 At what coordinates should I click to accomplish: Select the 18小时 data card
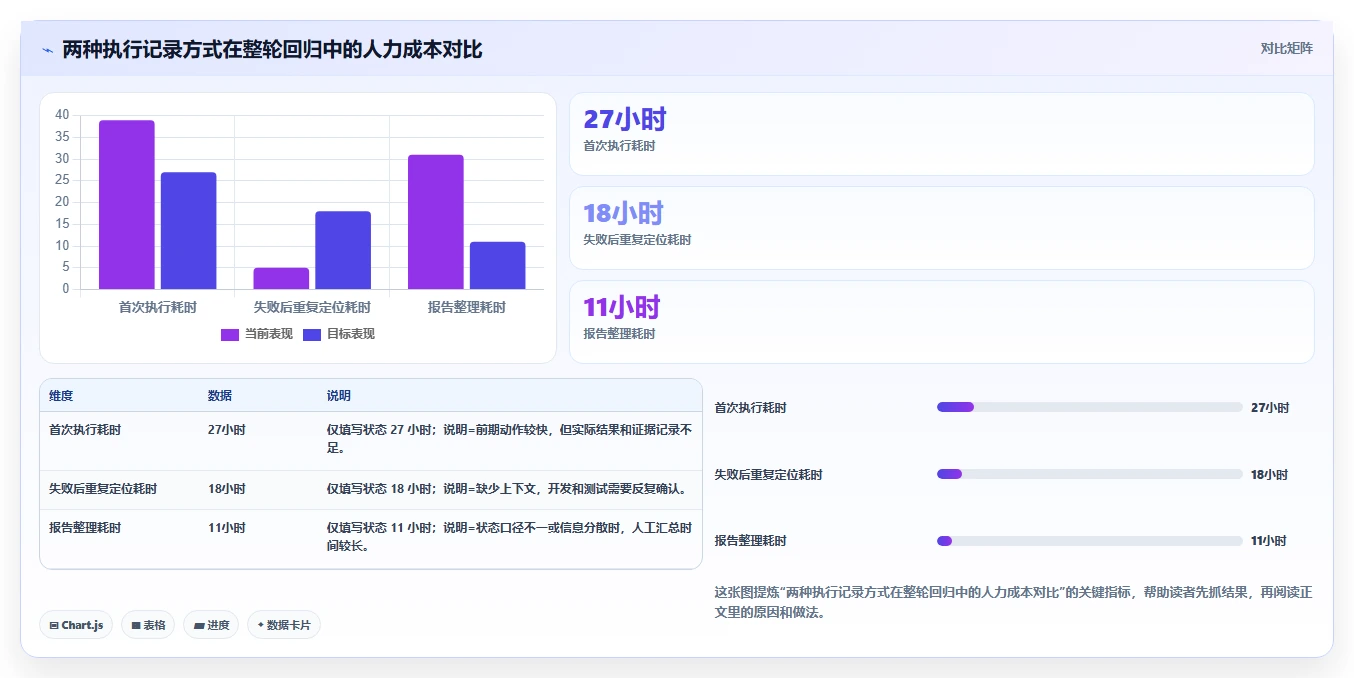[x=941, y=228]
